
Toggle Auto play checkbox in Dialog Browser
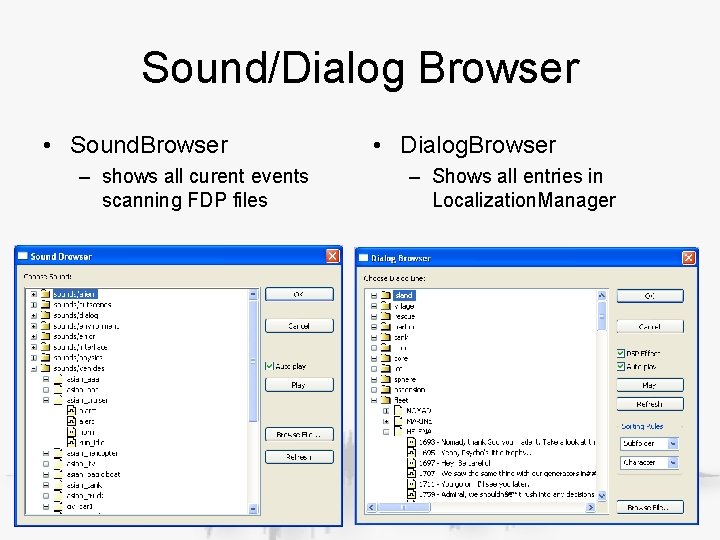[x=621, y=366]
